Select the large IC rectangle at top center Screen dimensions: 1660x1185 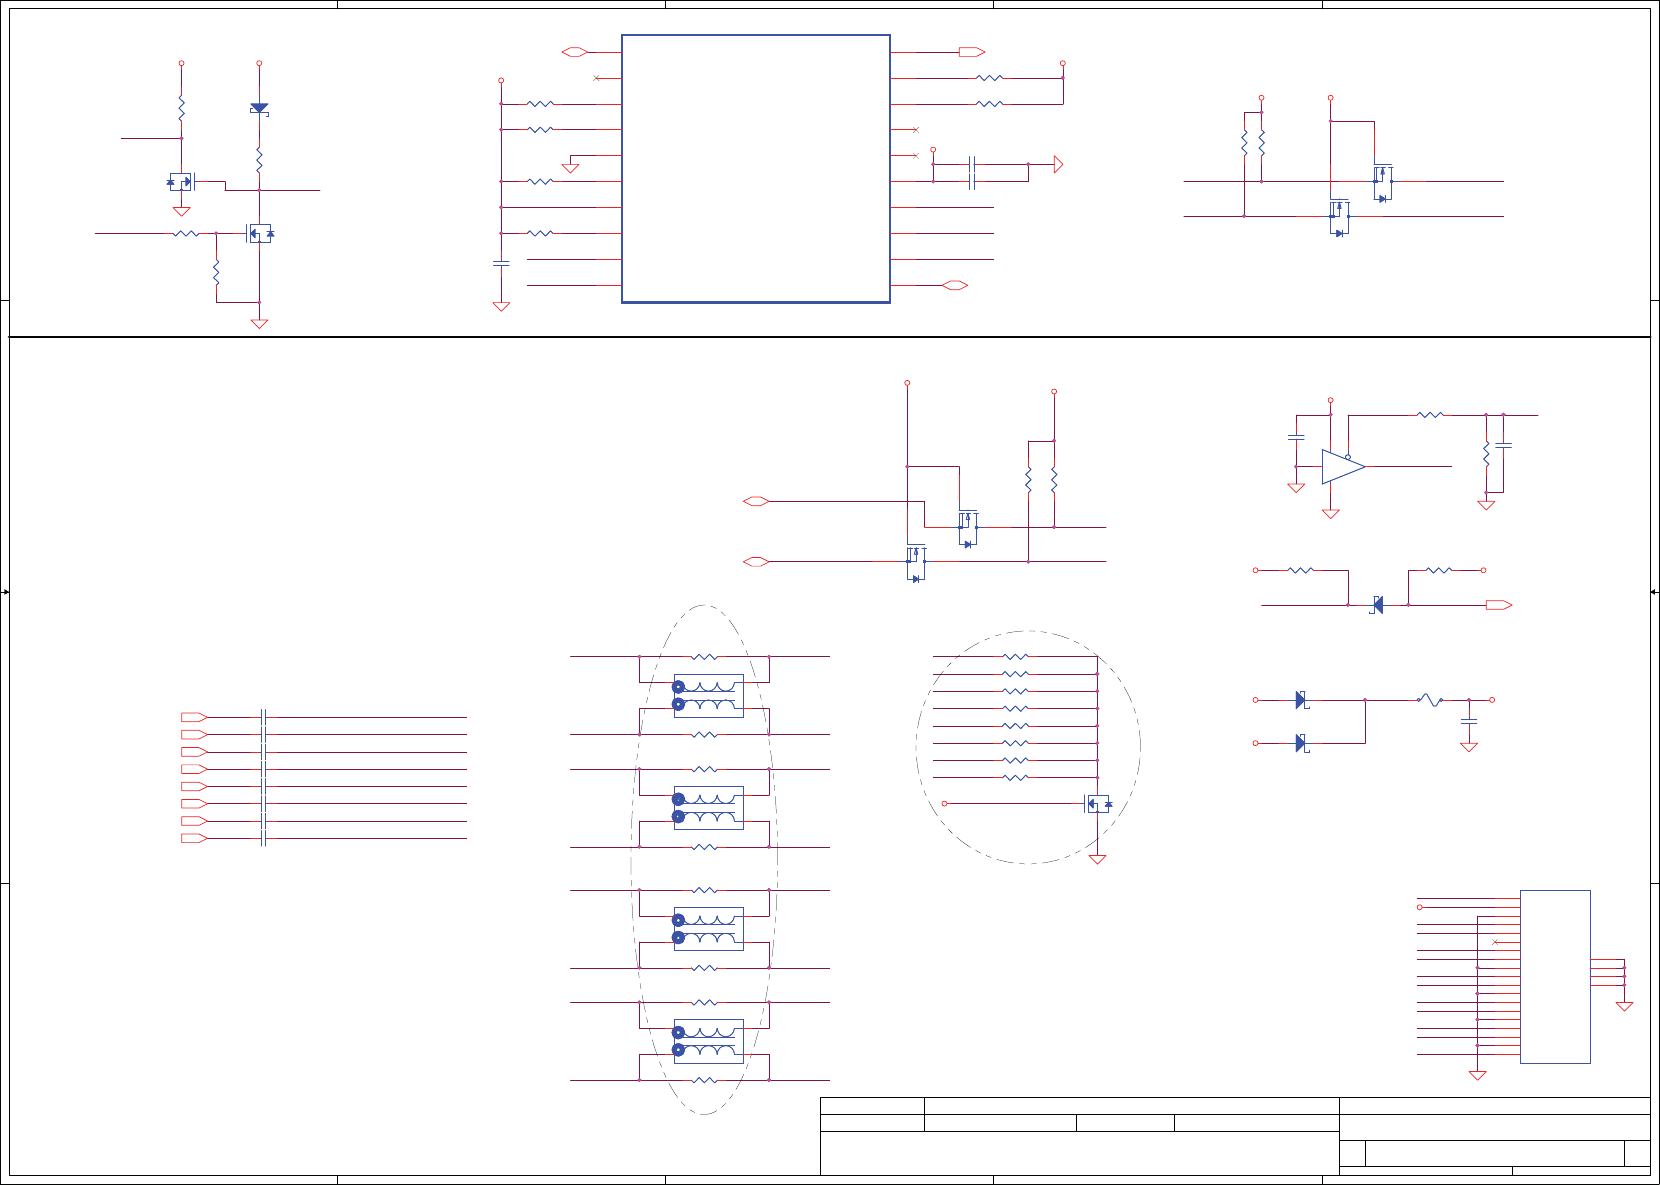(756, 169)
